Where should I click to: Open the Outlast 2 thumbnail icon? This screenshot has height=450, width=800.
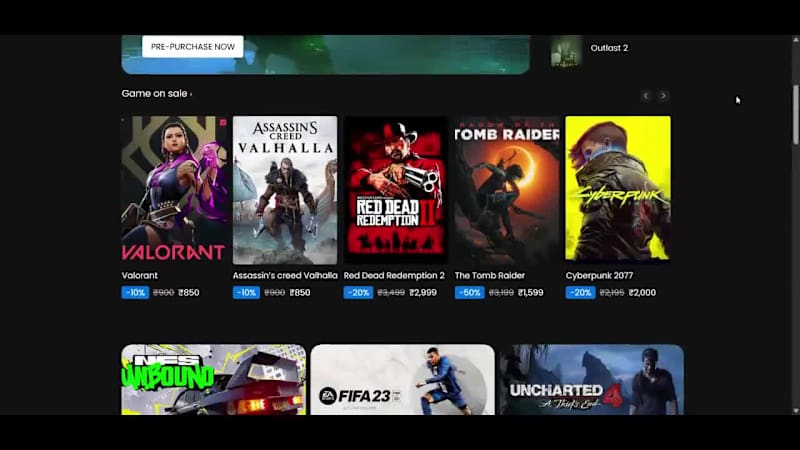point(566,51)
